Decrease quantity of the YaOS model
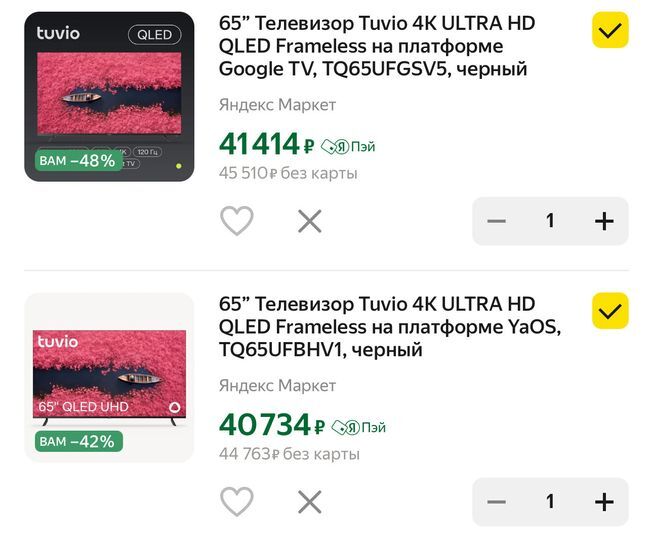 (496, 502)
